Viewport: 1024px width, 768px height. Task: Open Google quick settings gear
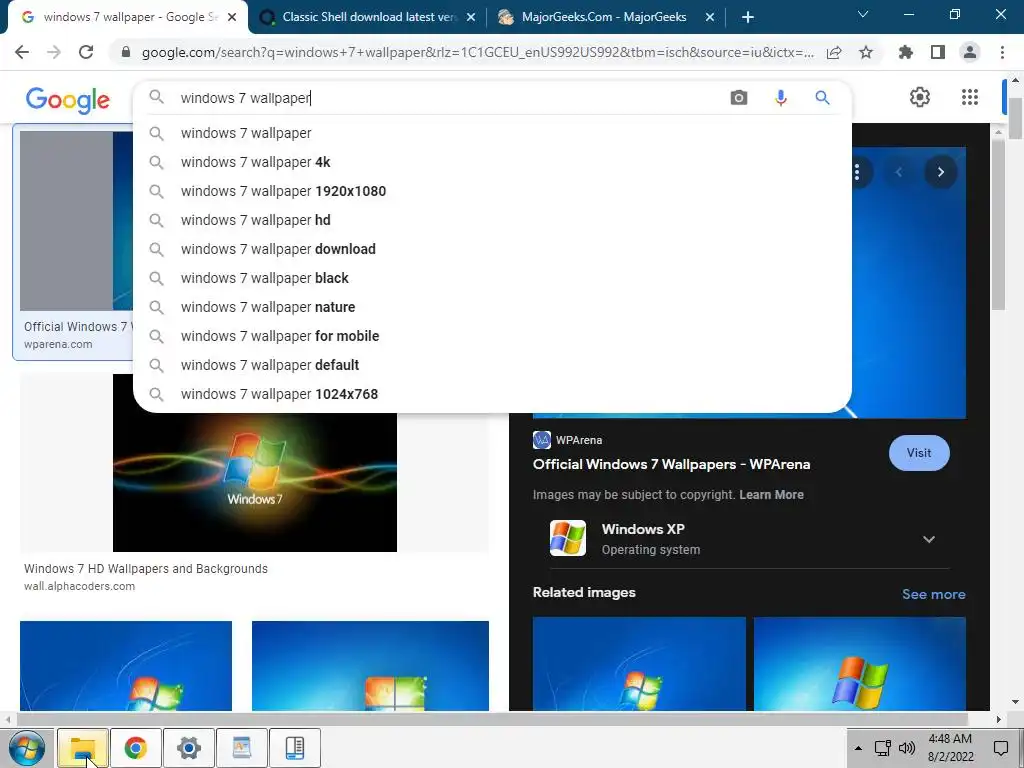pyautogui.click(x=920, y=97)
